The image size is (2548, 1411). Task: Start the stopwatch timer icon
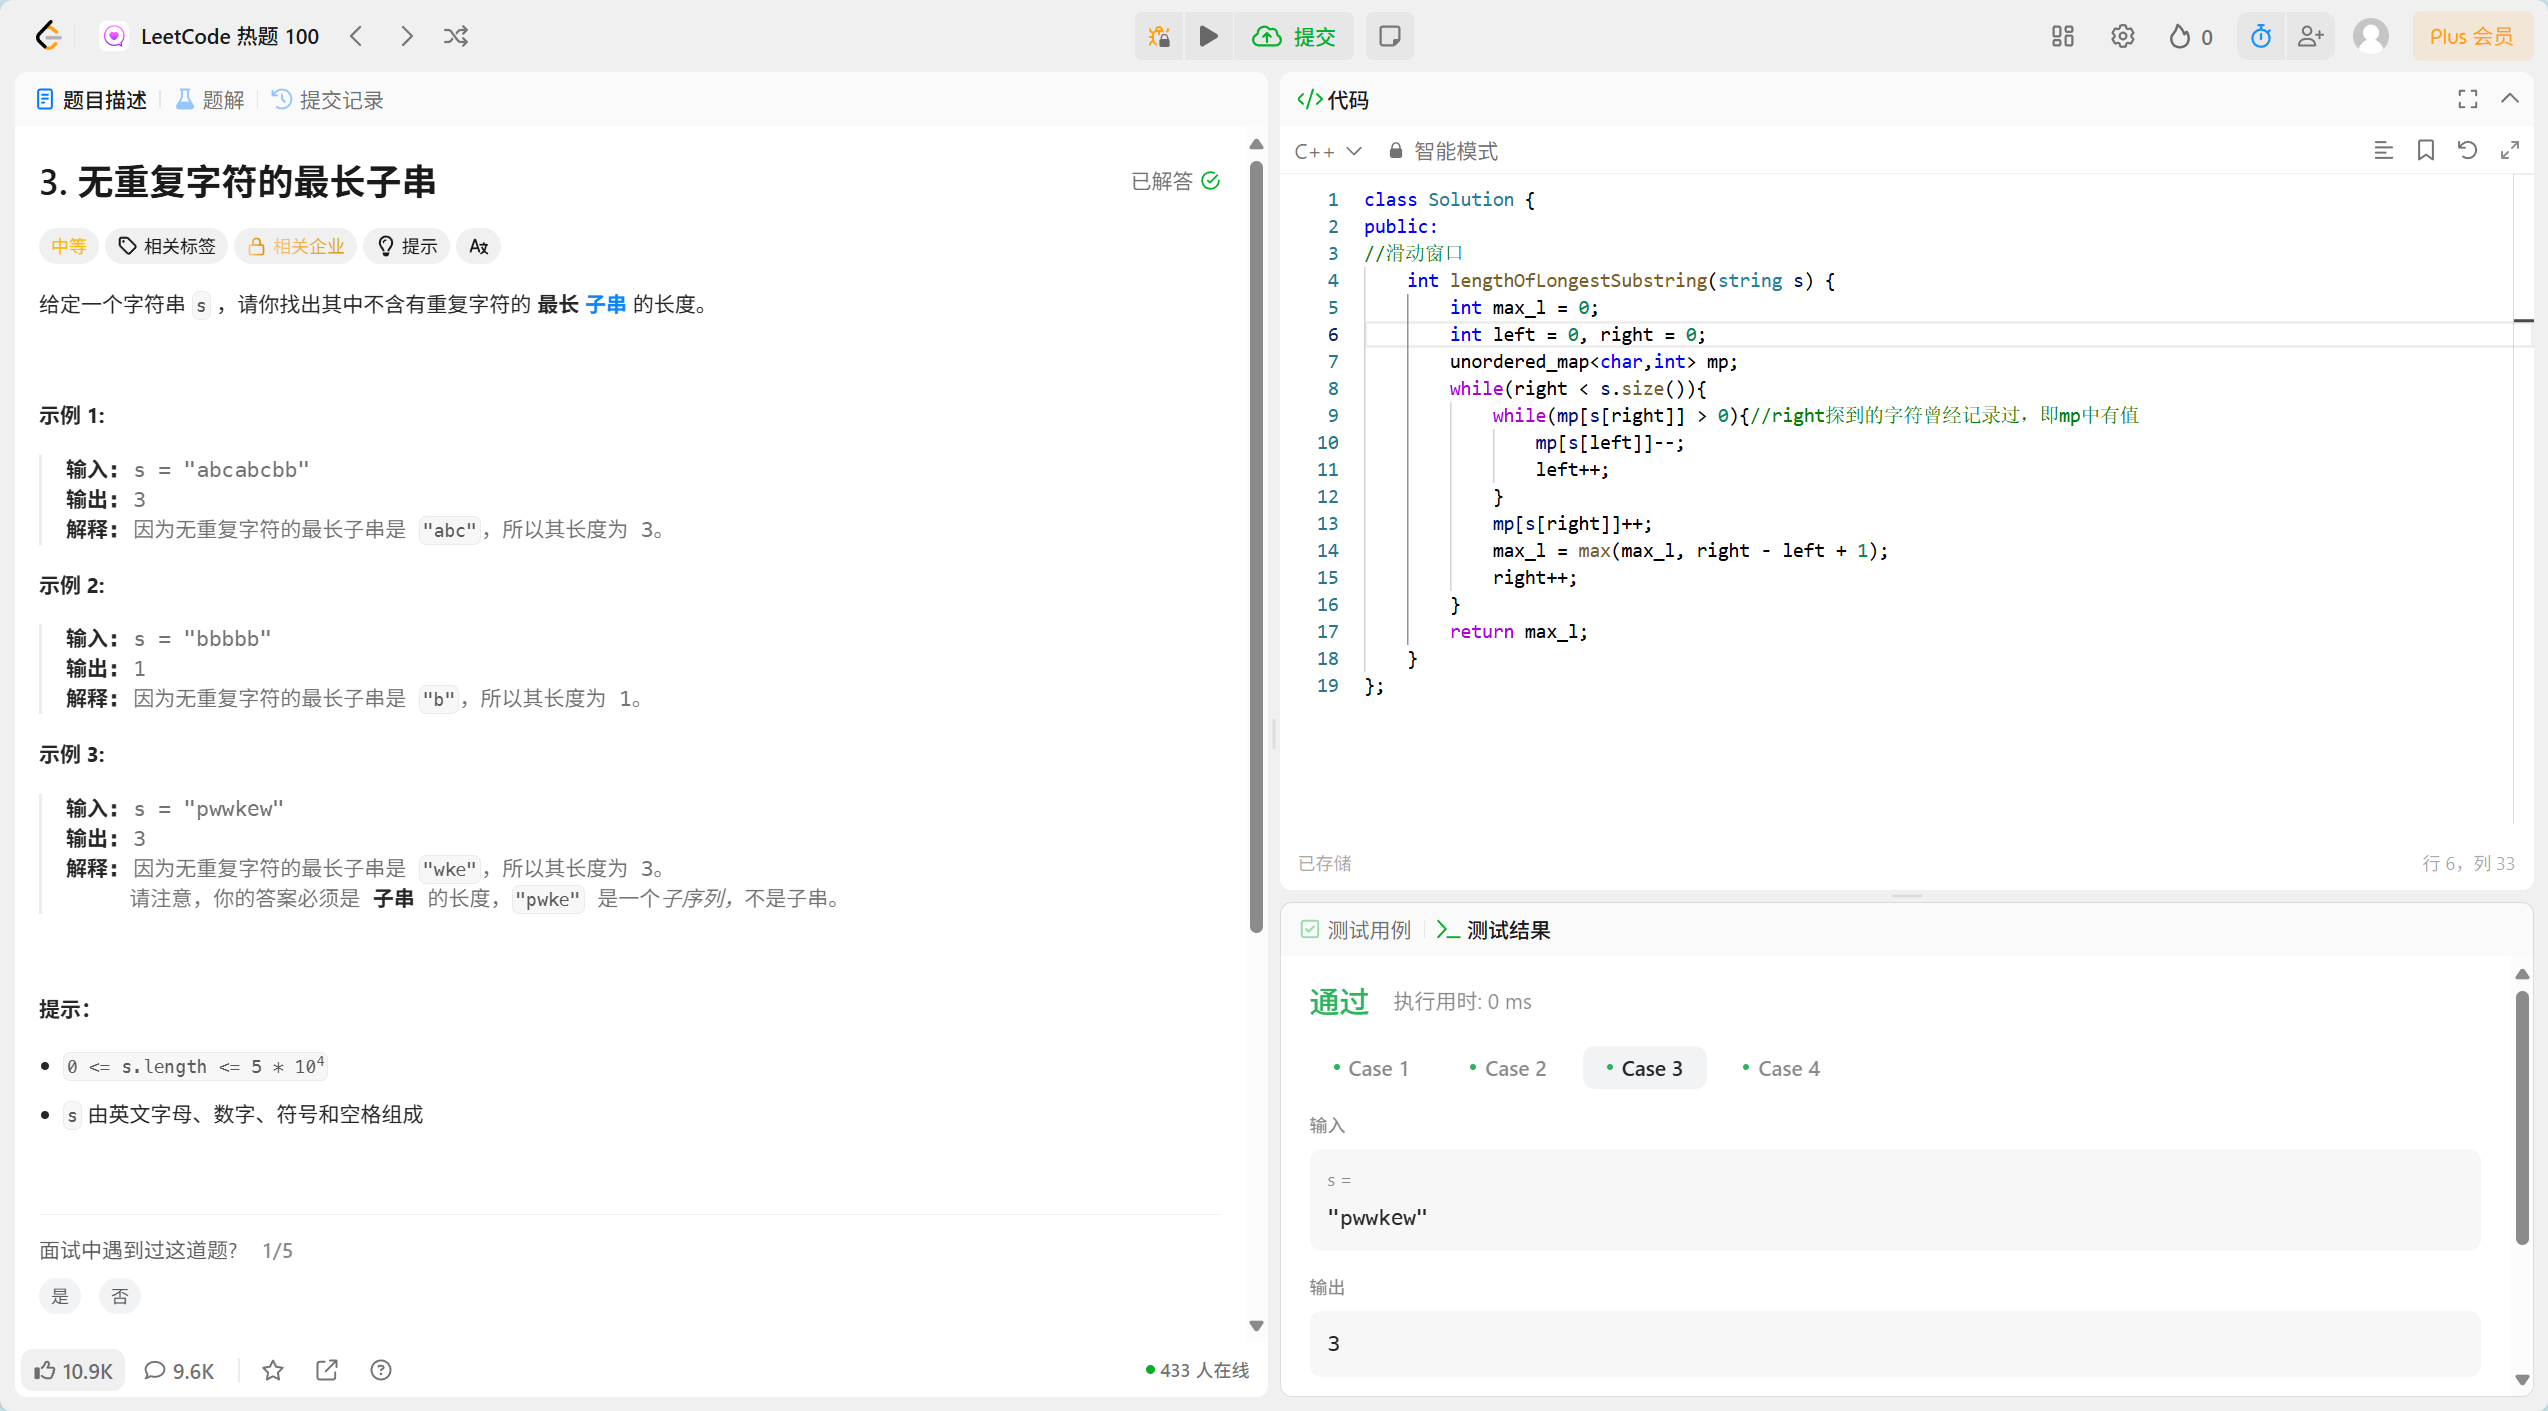[2260, 37]
